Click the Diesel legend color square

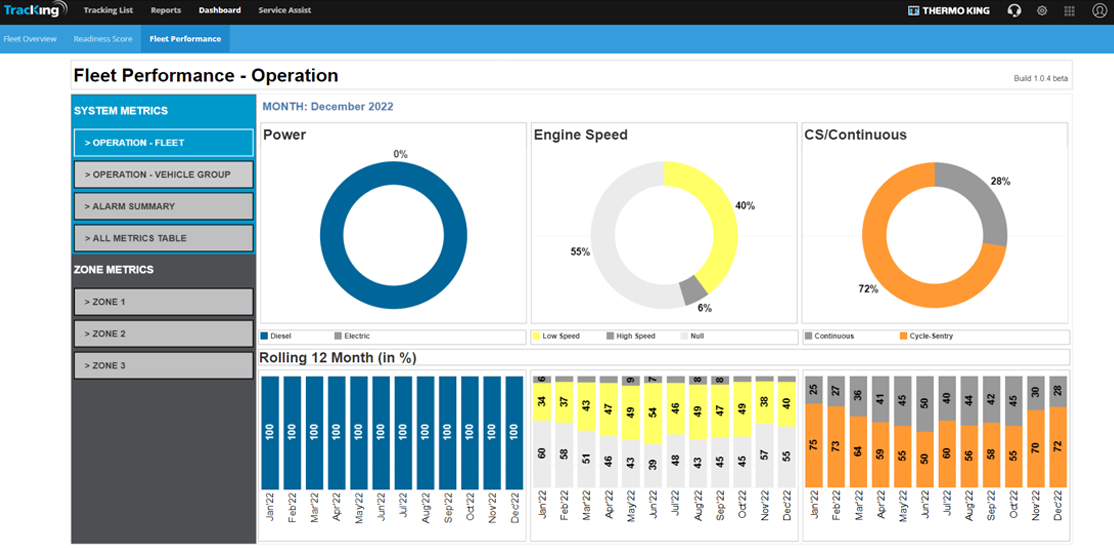point(265,336)
